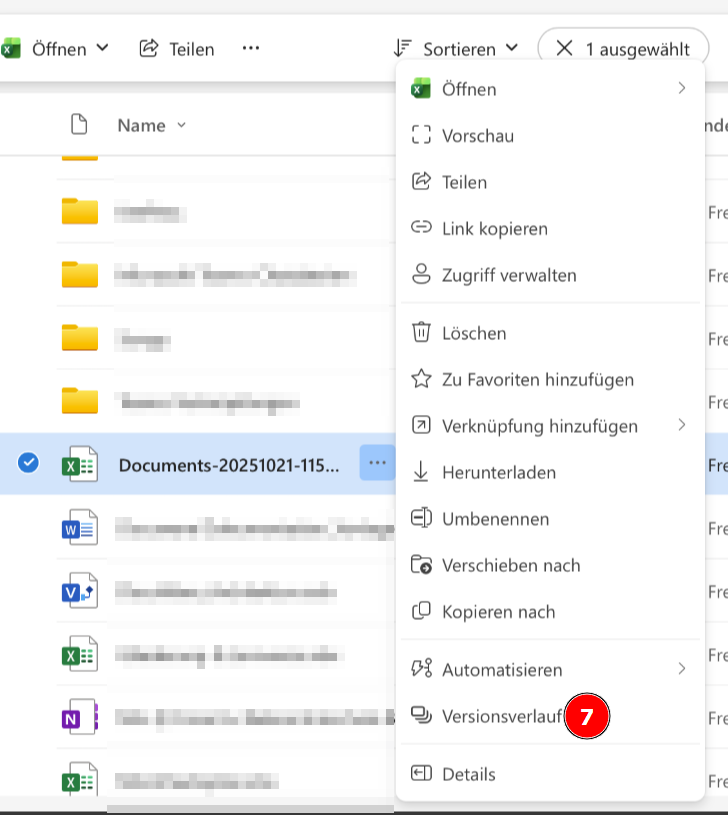The image size is (728, 815).
Task: Click Teilen button in the top toolbar
Action: click(x=177, y=48)
